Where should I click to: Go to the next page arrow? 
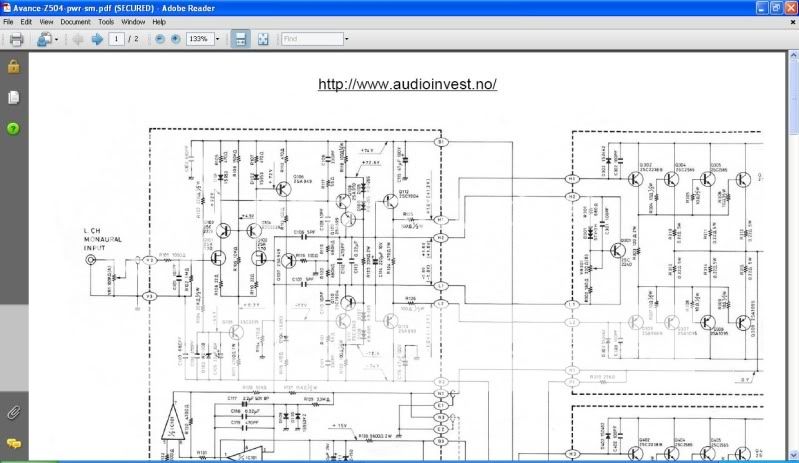tap(97, 39)
